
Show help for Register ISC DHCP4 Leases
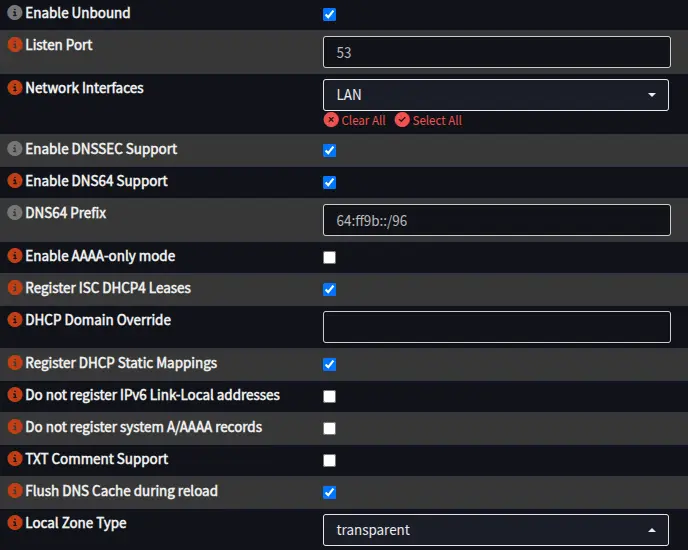(15, 288)
